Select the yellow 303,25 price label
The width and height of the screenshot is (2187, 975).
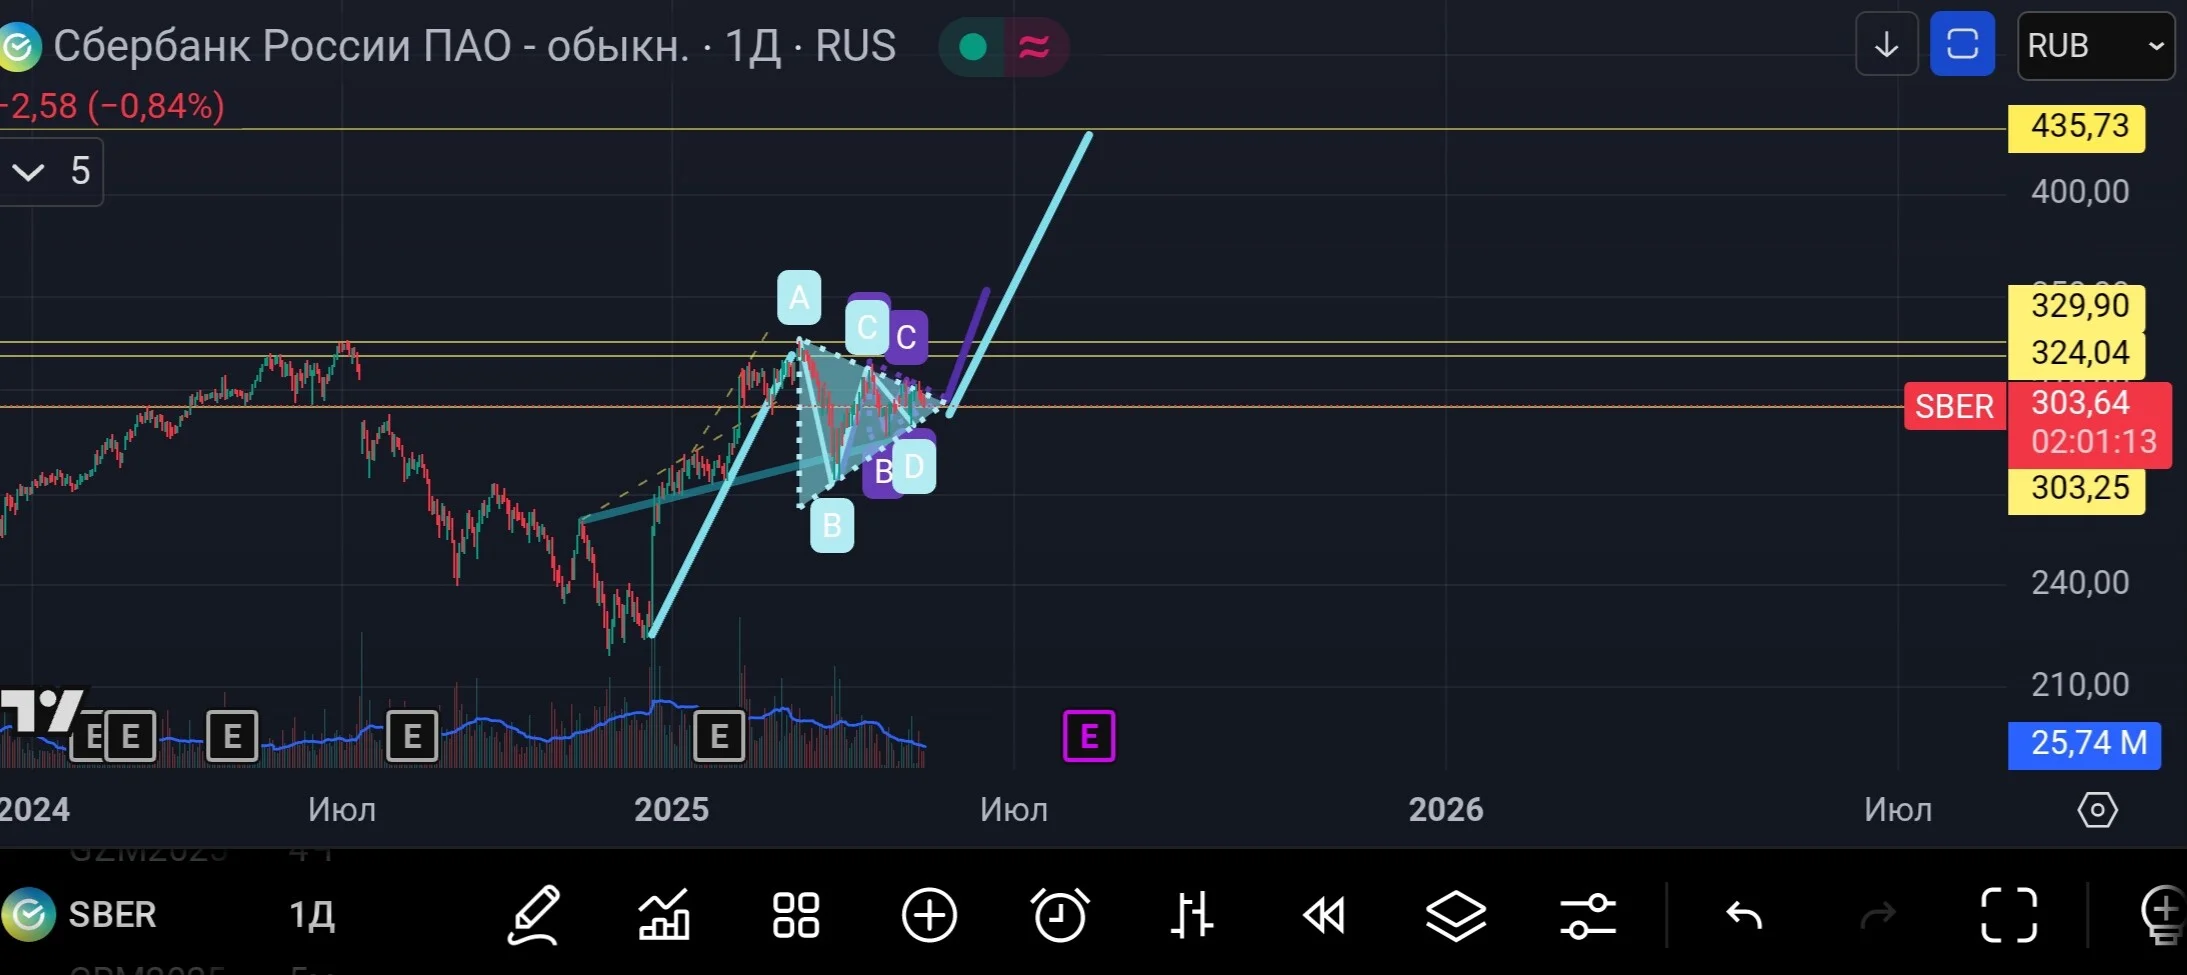click(x=2077, y=489)
